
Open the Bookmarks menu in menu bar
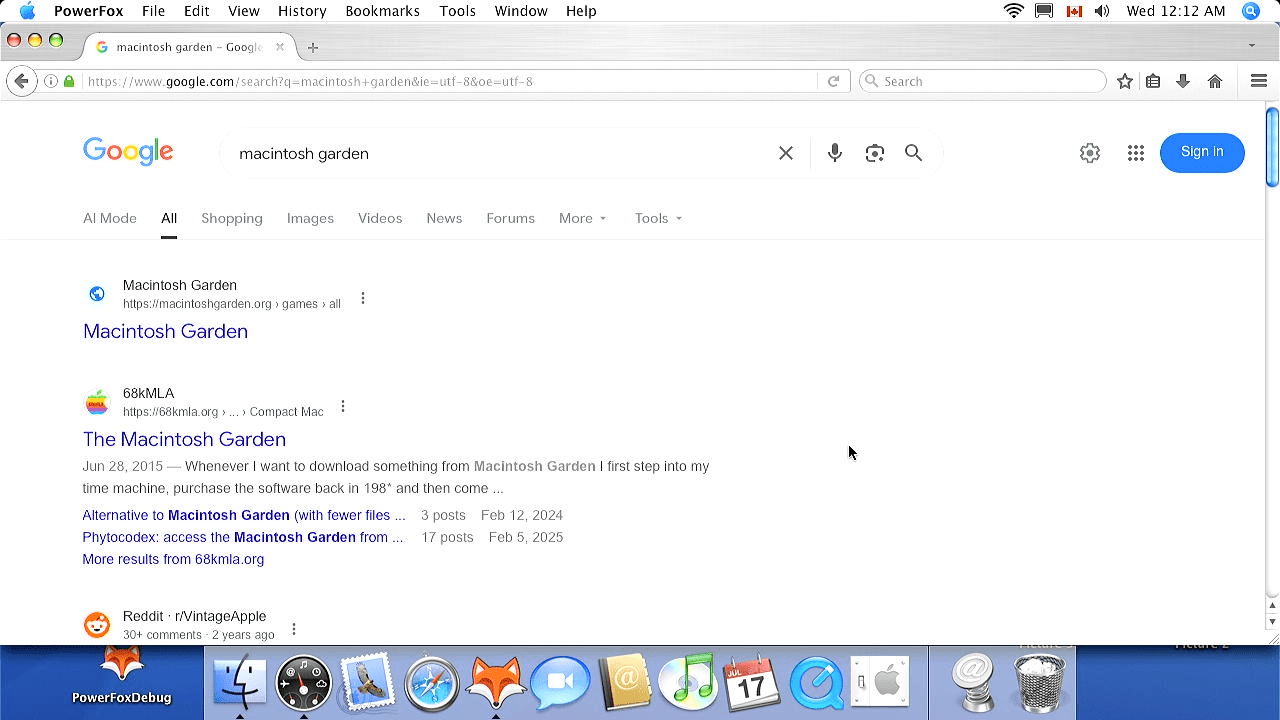point(382,11)
